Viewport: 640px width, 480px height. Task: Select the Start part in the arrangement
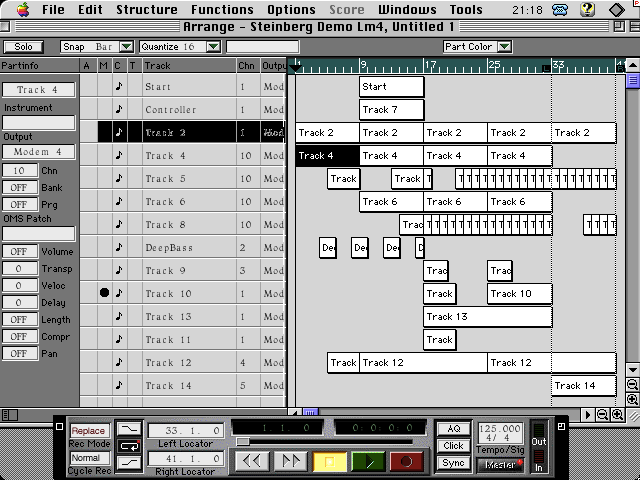tap(391, 87)
